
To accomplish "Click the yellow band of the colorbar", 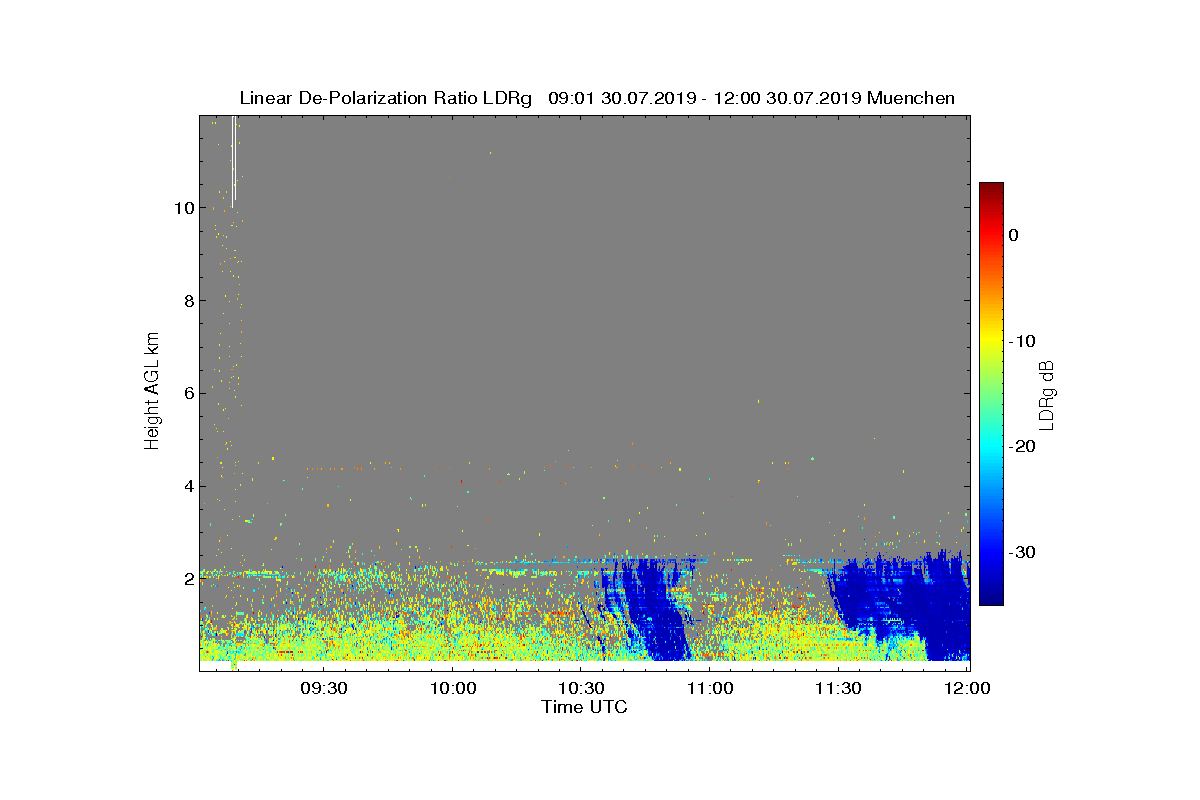I will [991, 340].
